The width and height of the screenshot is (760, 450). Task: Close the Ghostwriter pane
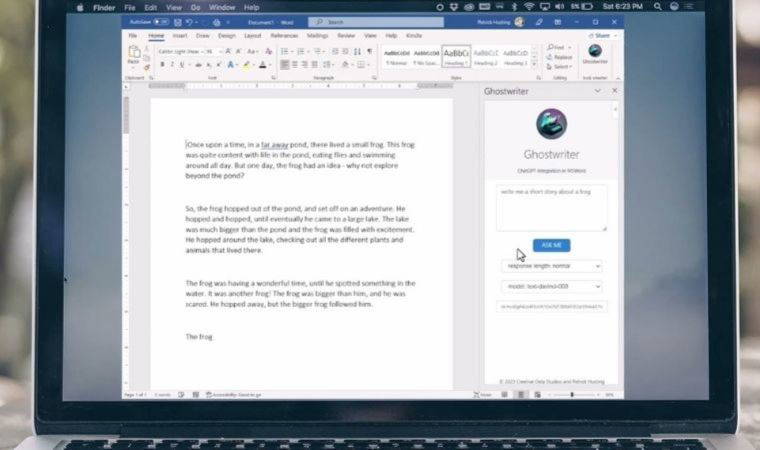coord(615,91)
